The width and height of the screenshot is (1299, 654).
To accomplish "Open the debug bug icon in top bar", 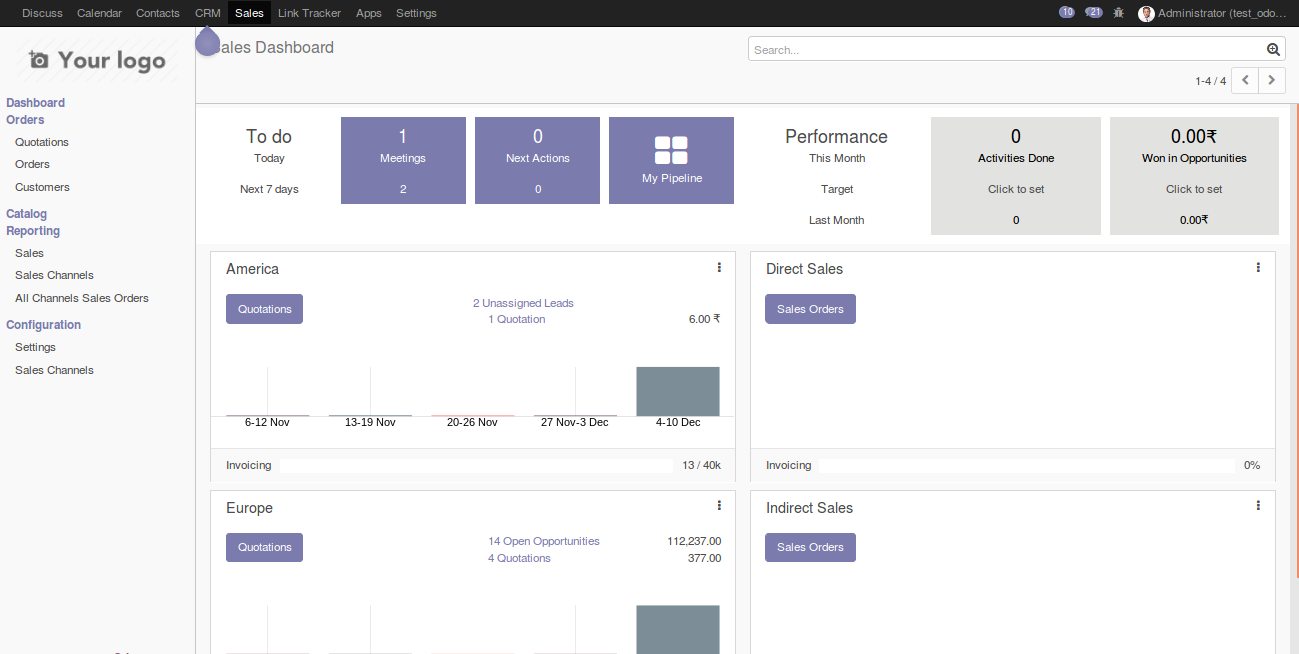I will click(1118, 12).
